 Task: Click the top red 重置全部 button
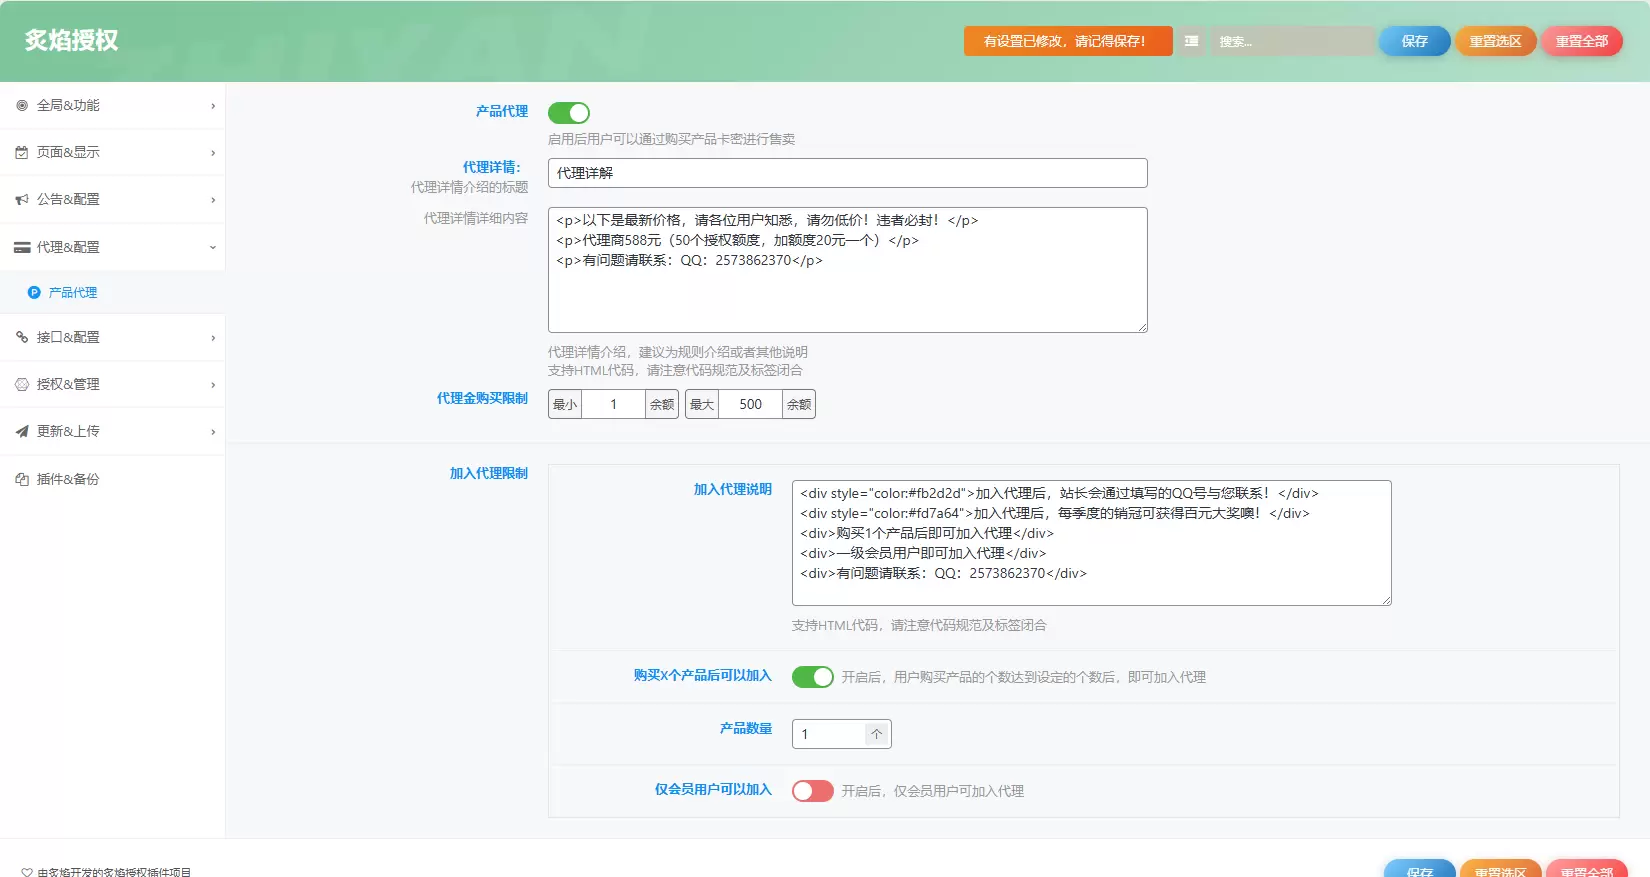click(1581, 41)
